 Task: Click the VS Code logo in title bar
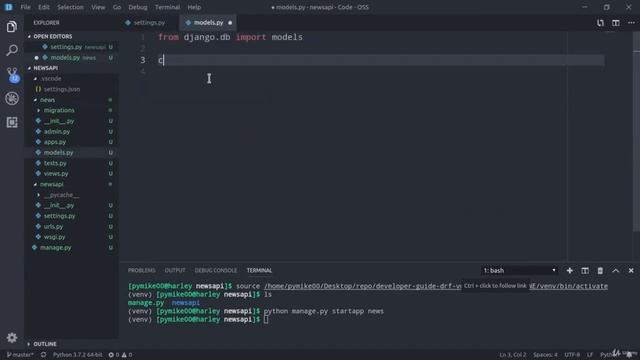[x=8, y=7]
